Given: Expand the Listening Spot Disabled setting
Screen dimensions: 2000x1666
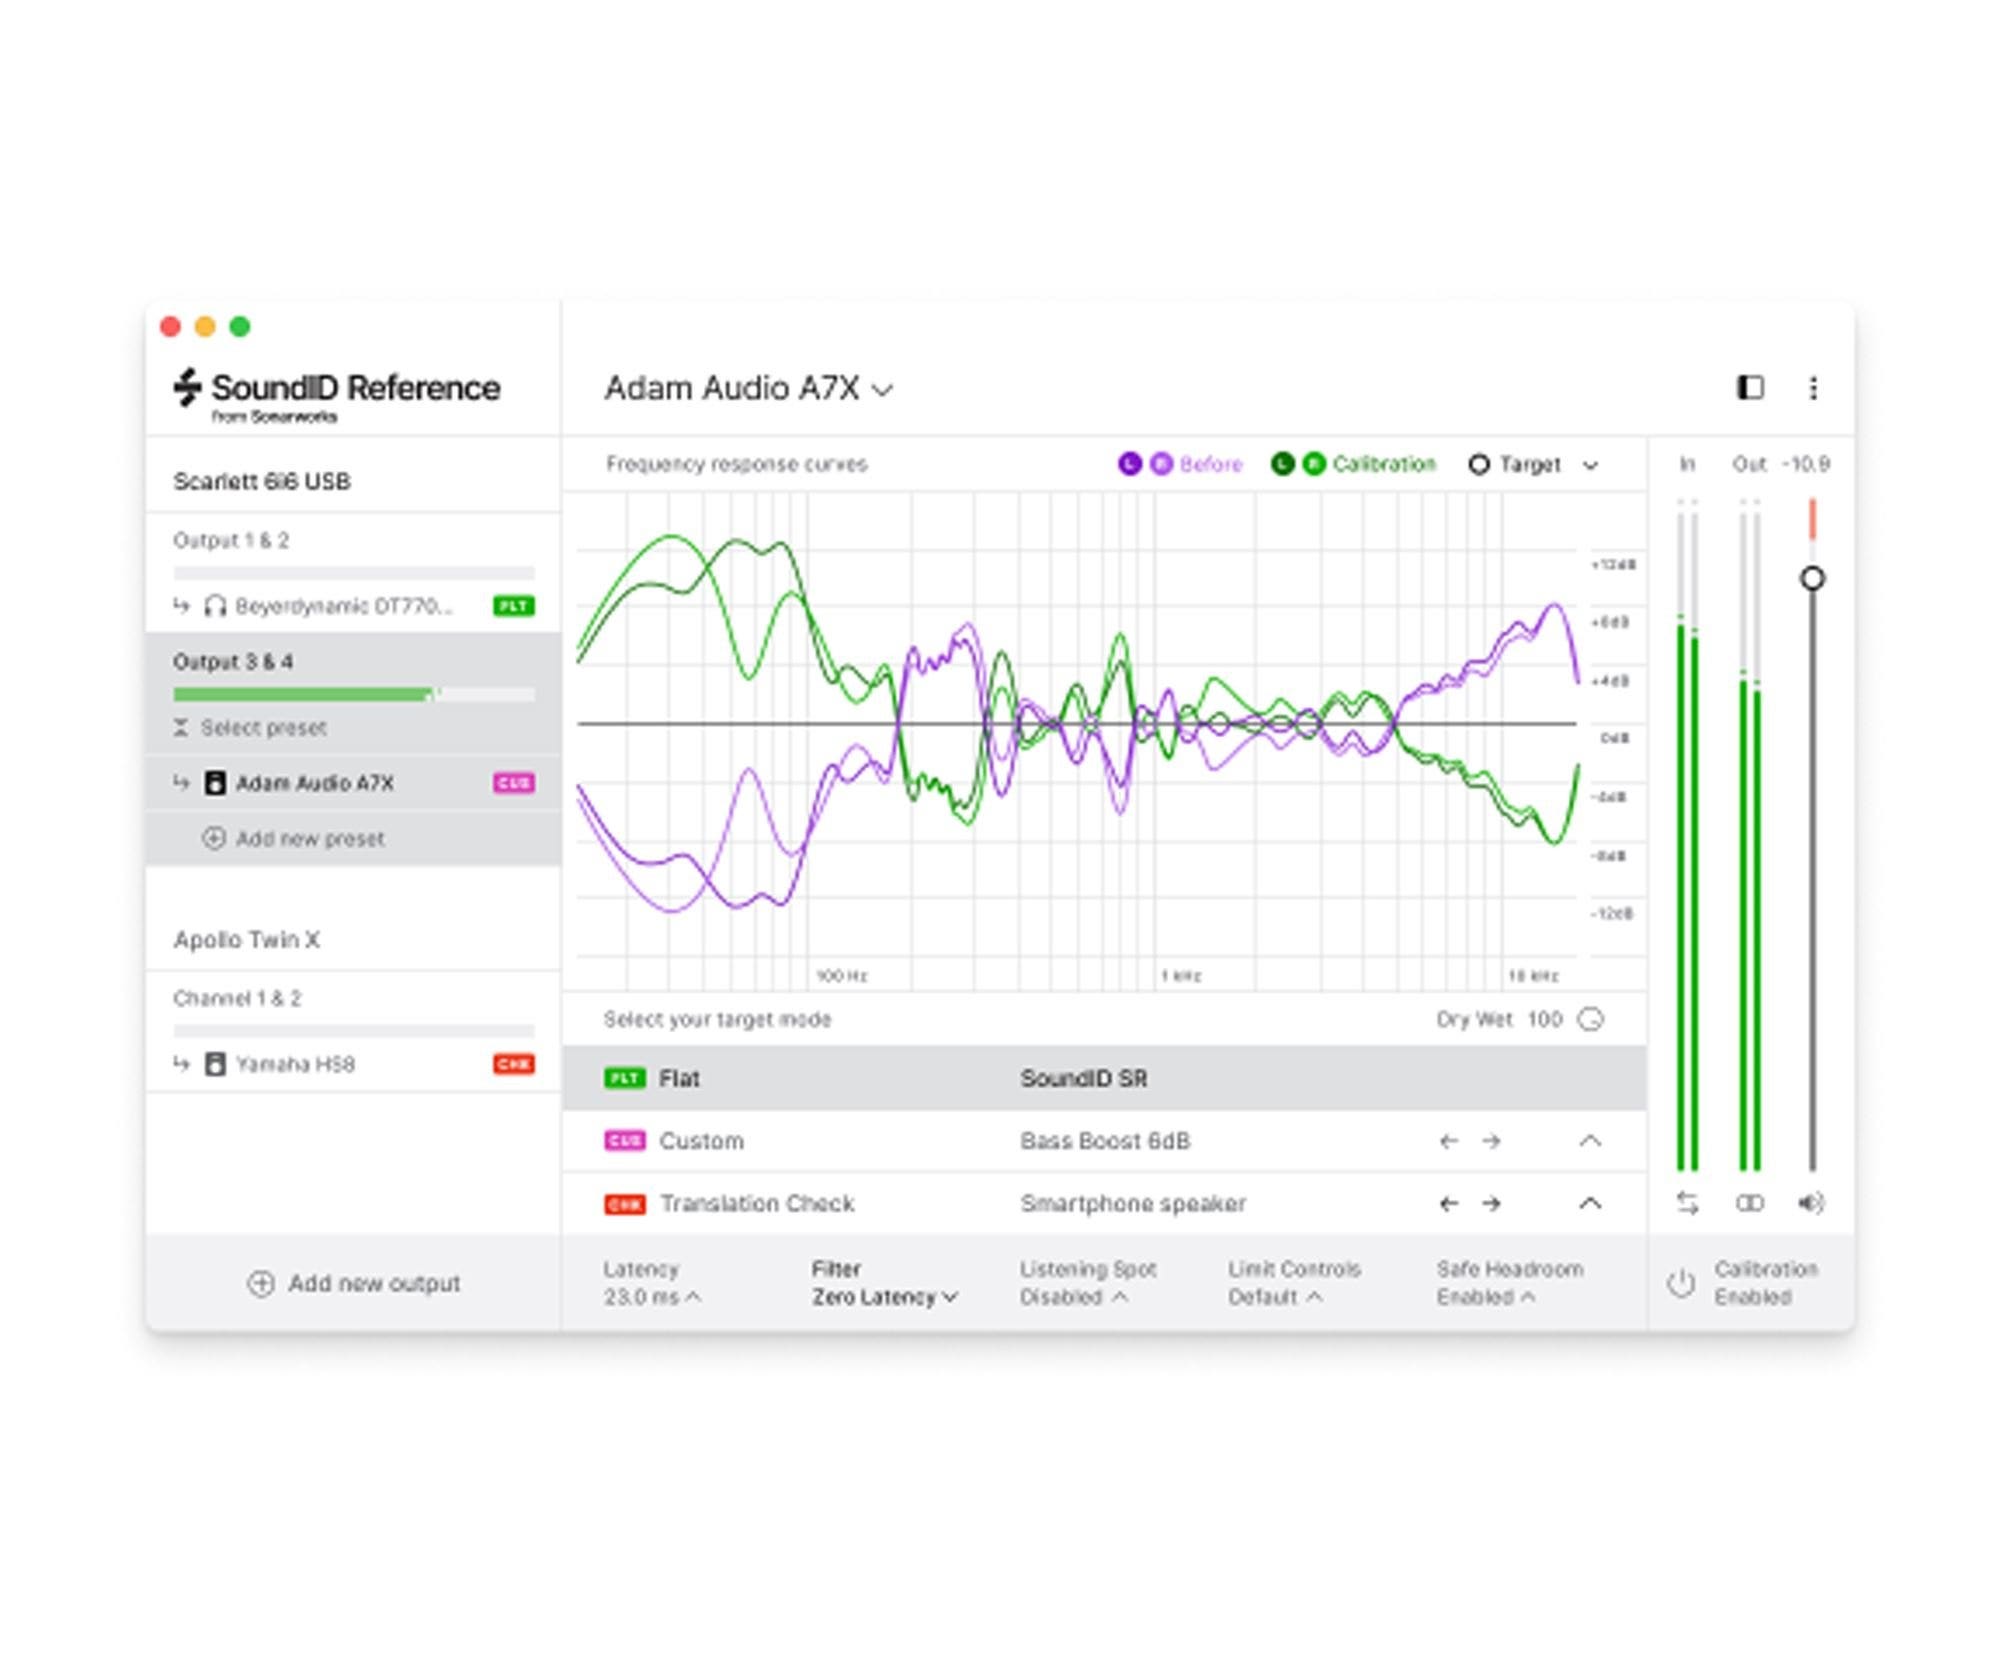Looking at the screenshot, I should pyautogui.click(x=1088, y=1283).
